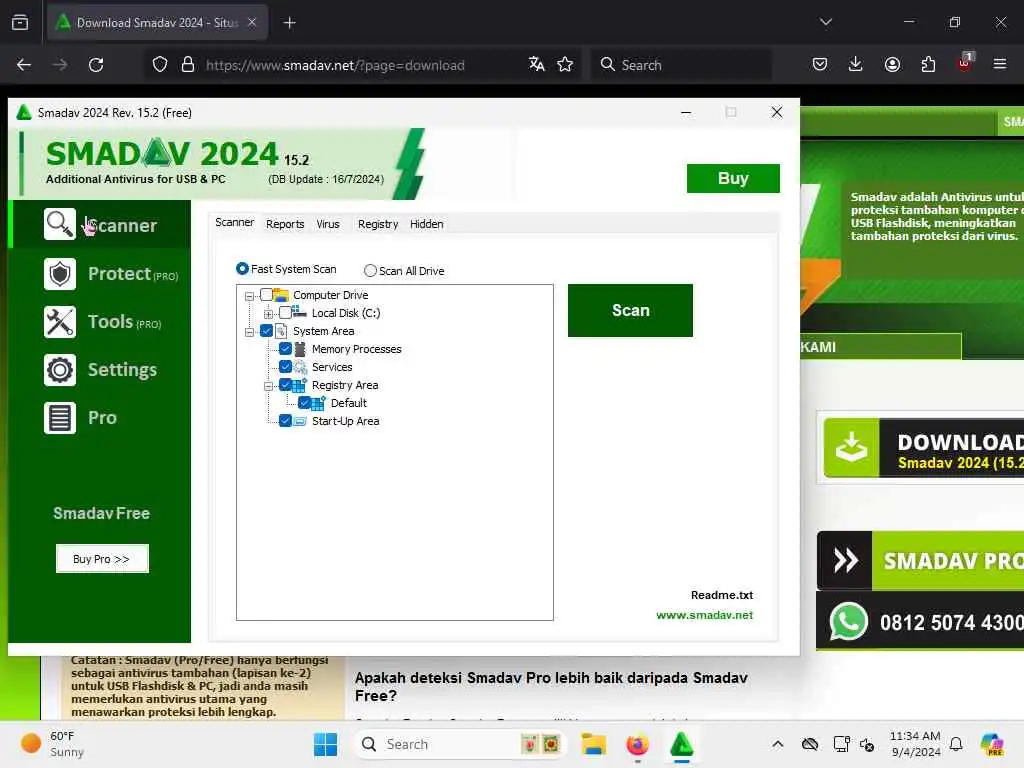Select the Scan All Drive radio button

point(370,270)
